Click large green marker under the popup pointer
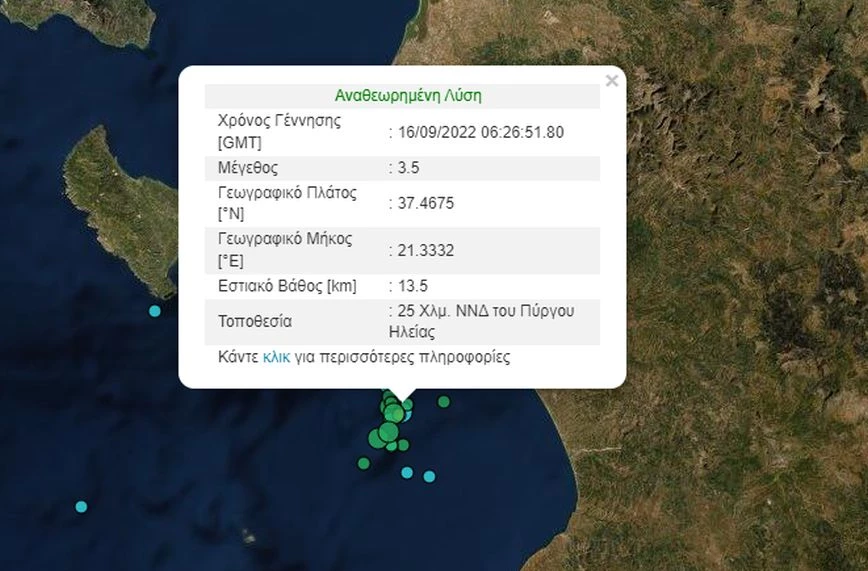This screenshot has height=571, width=868. [395, 413]
